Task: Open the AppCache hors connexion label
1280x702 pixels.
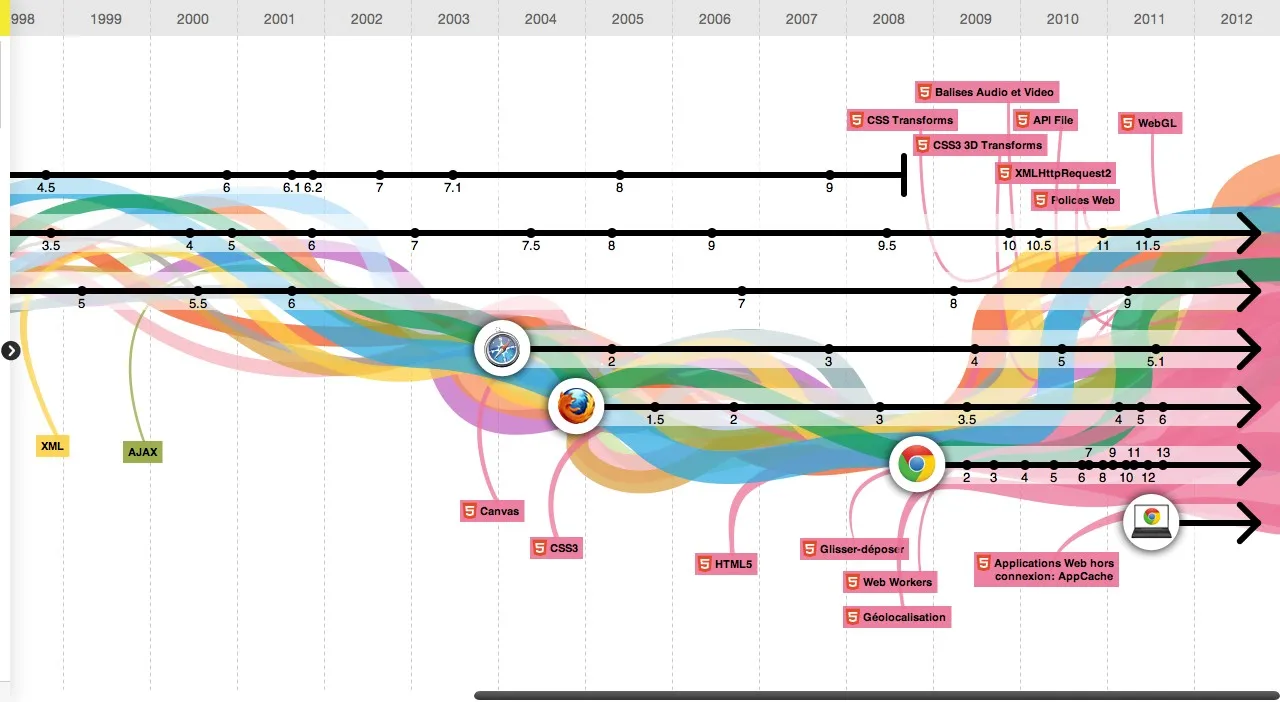Action: point(1047,569)
